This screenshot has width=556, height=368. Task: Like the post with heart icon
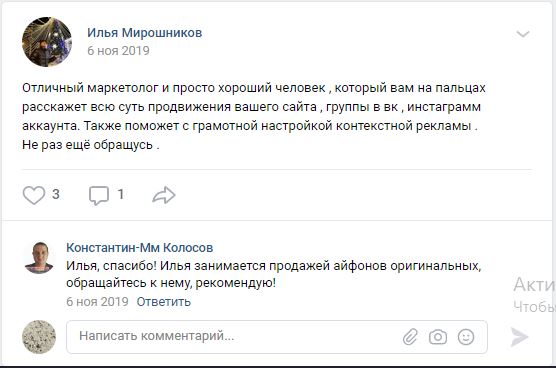[x=34, y=195]
